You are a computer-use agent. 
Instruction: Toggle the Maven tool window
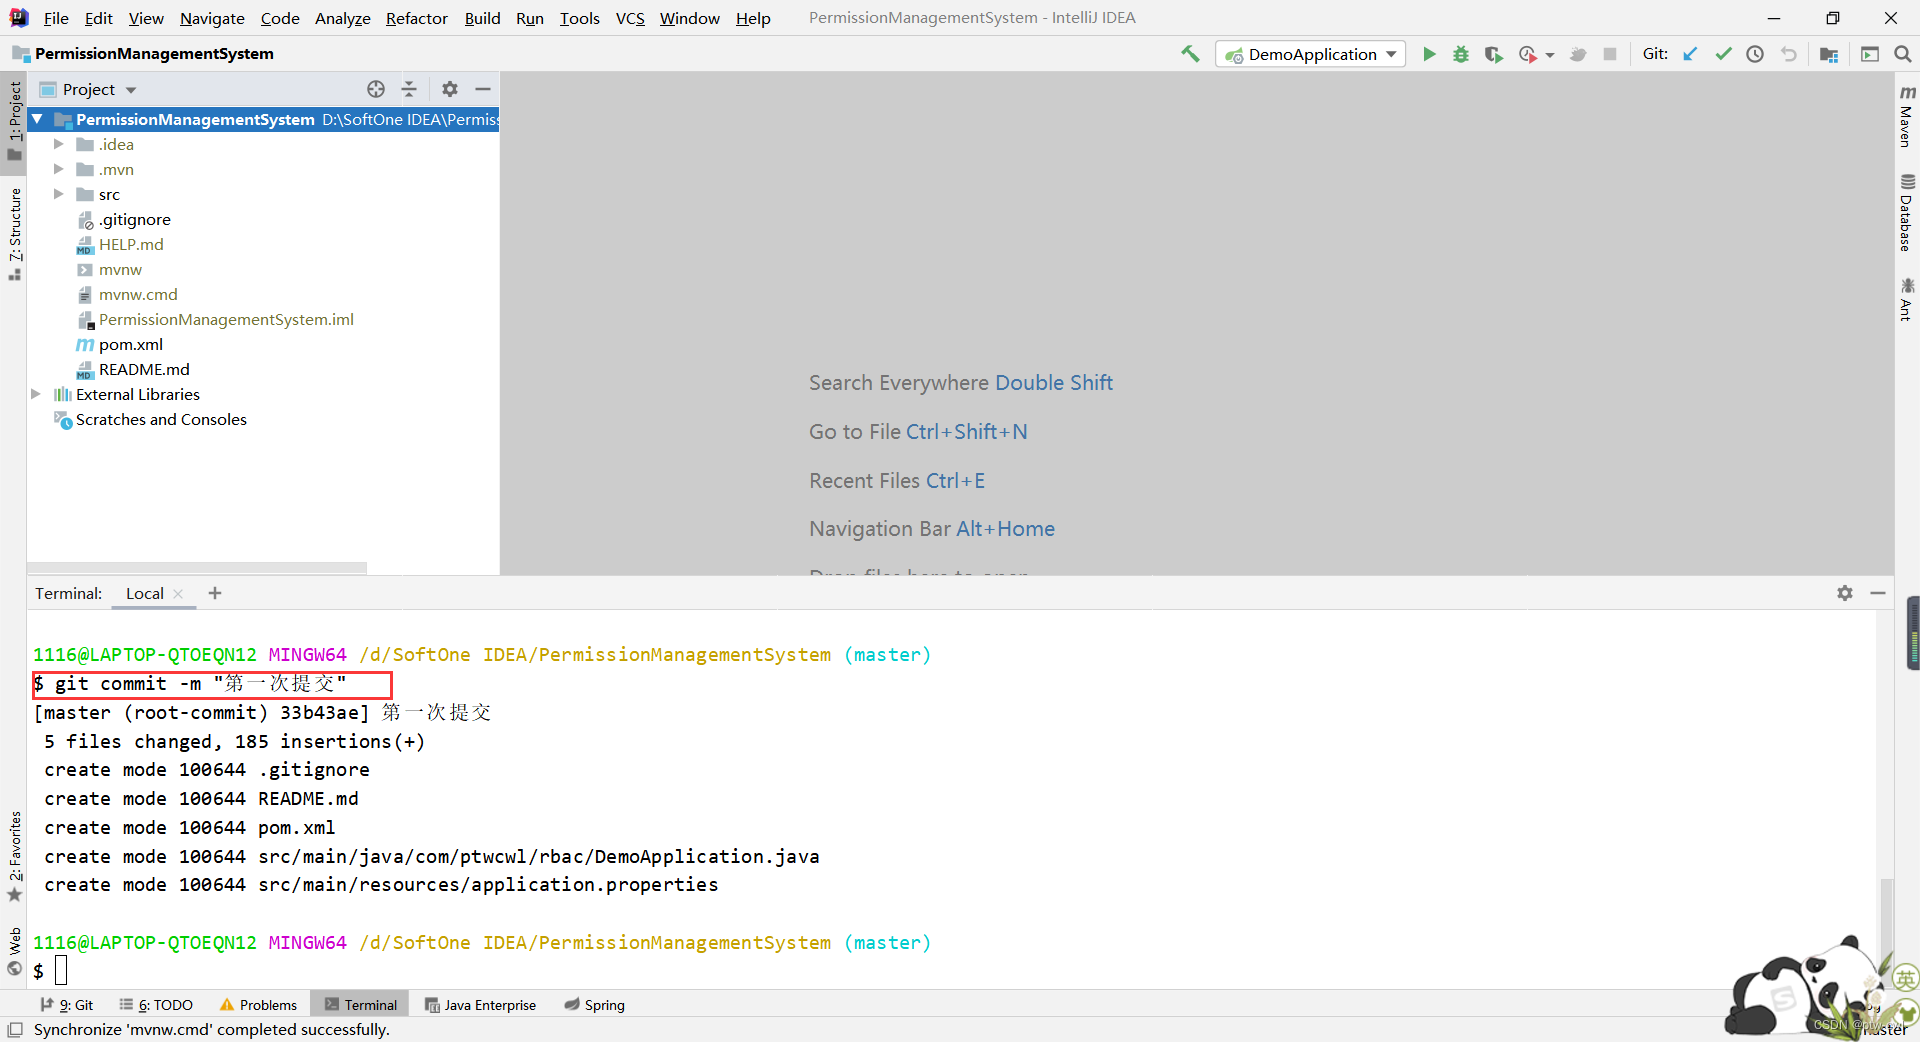coord(1907,116)
